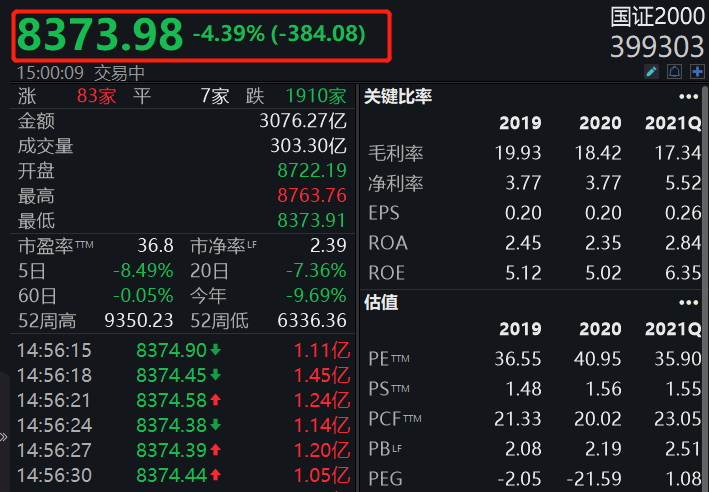Select the index name 国证2000
Image resolution: width=709 pixels, height=492 pixels.
coord(657,17)
